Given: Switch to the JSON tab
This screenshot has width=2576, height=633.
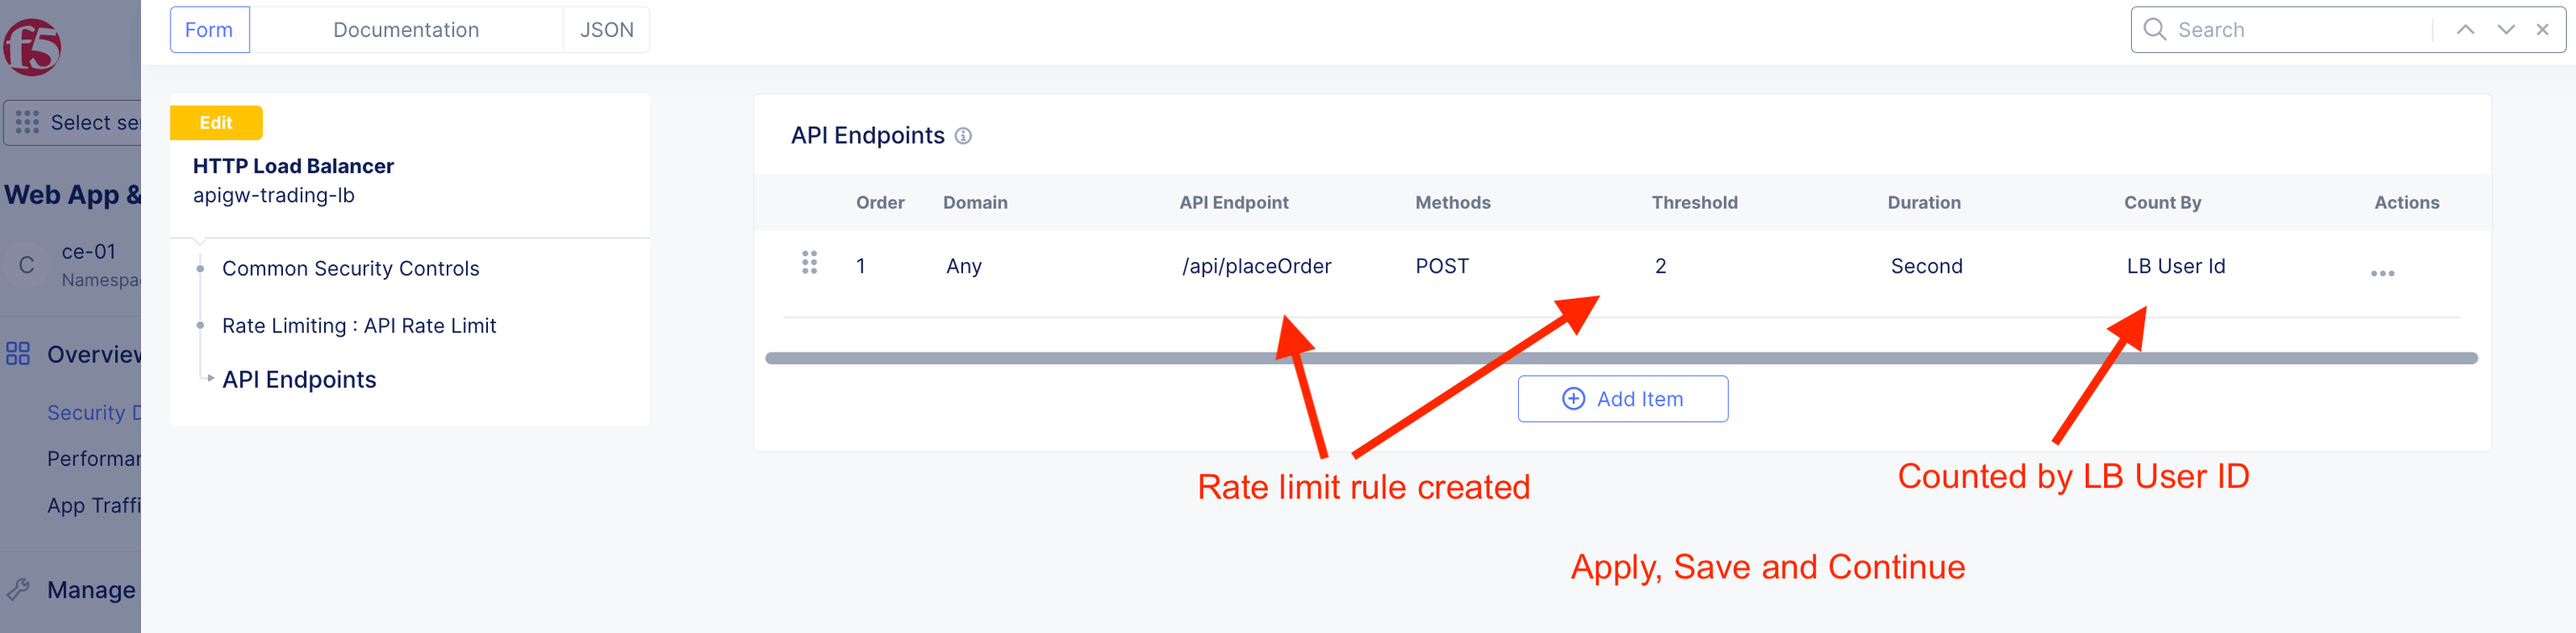Looking at the screenshot, I should pos(606,30).
